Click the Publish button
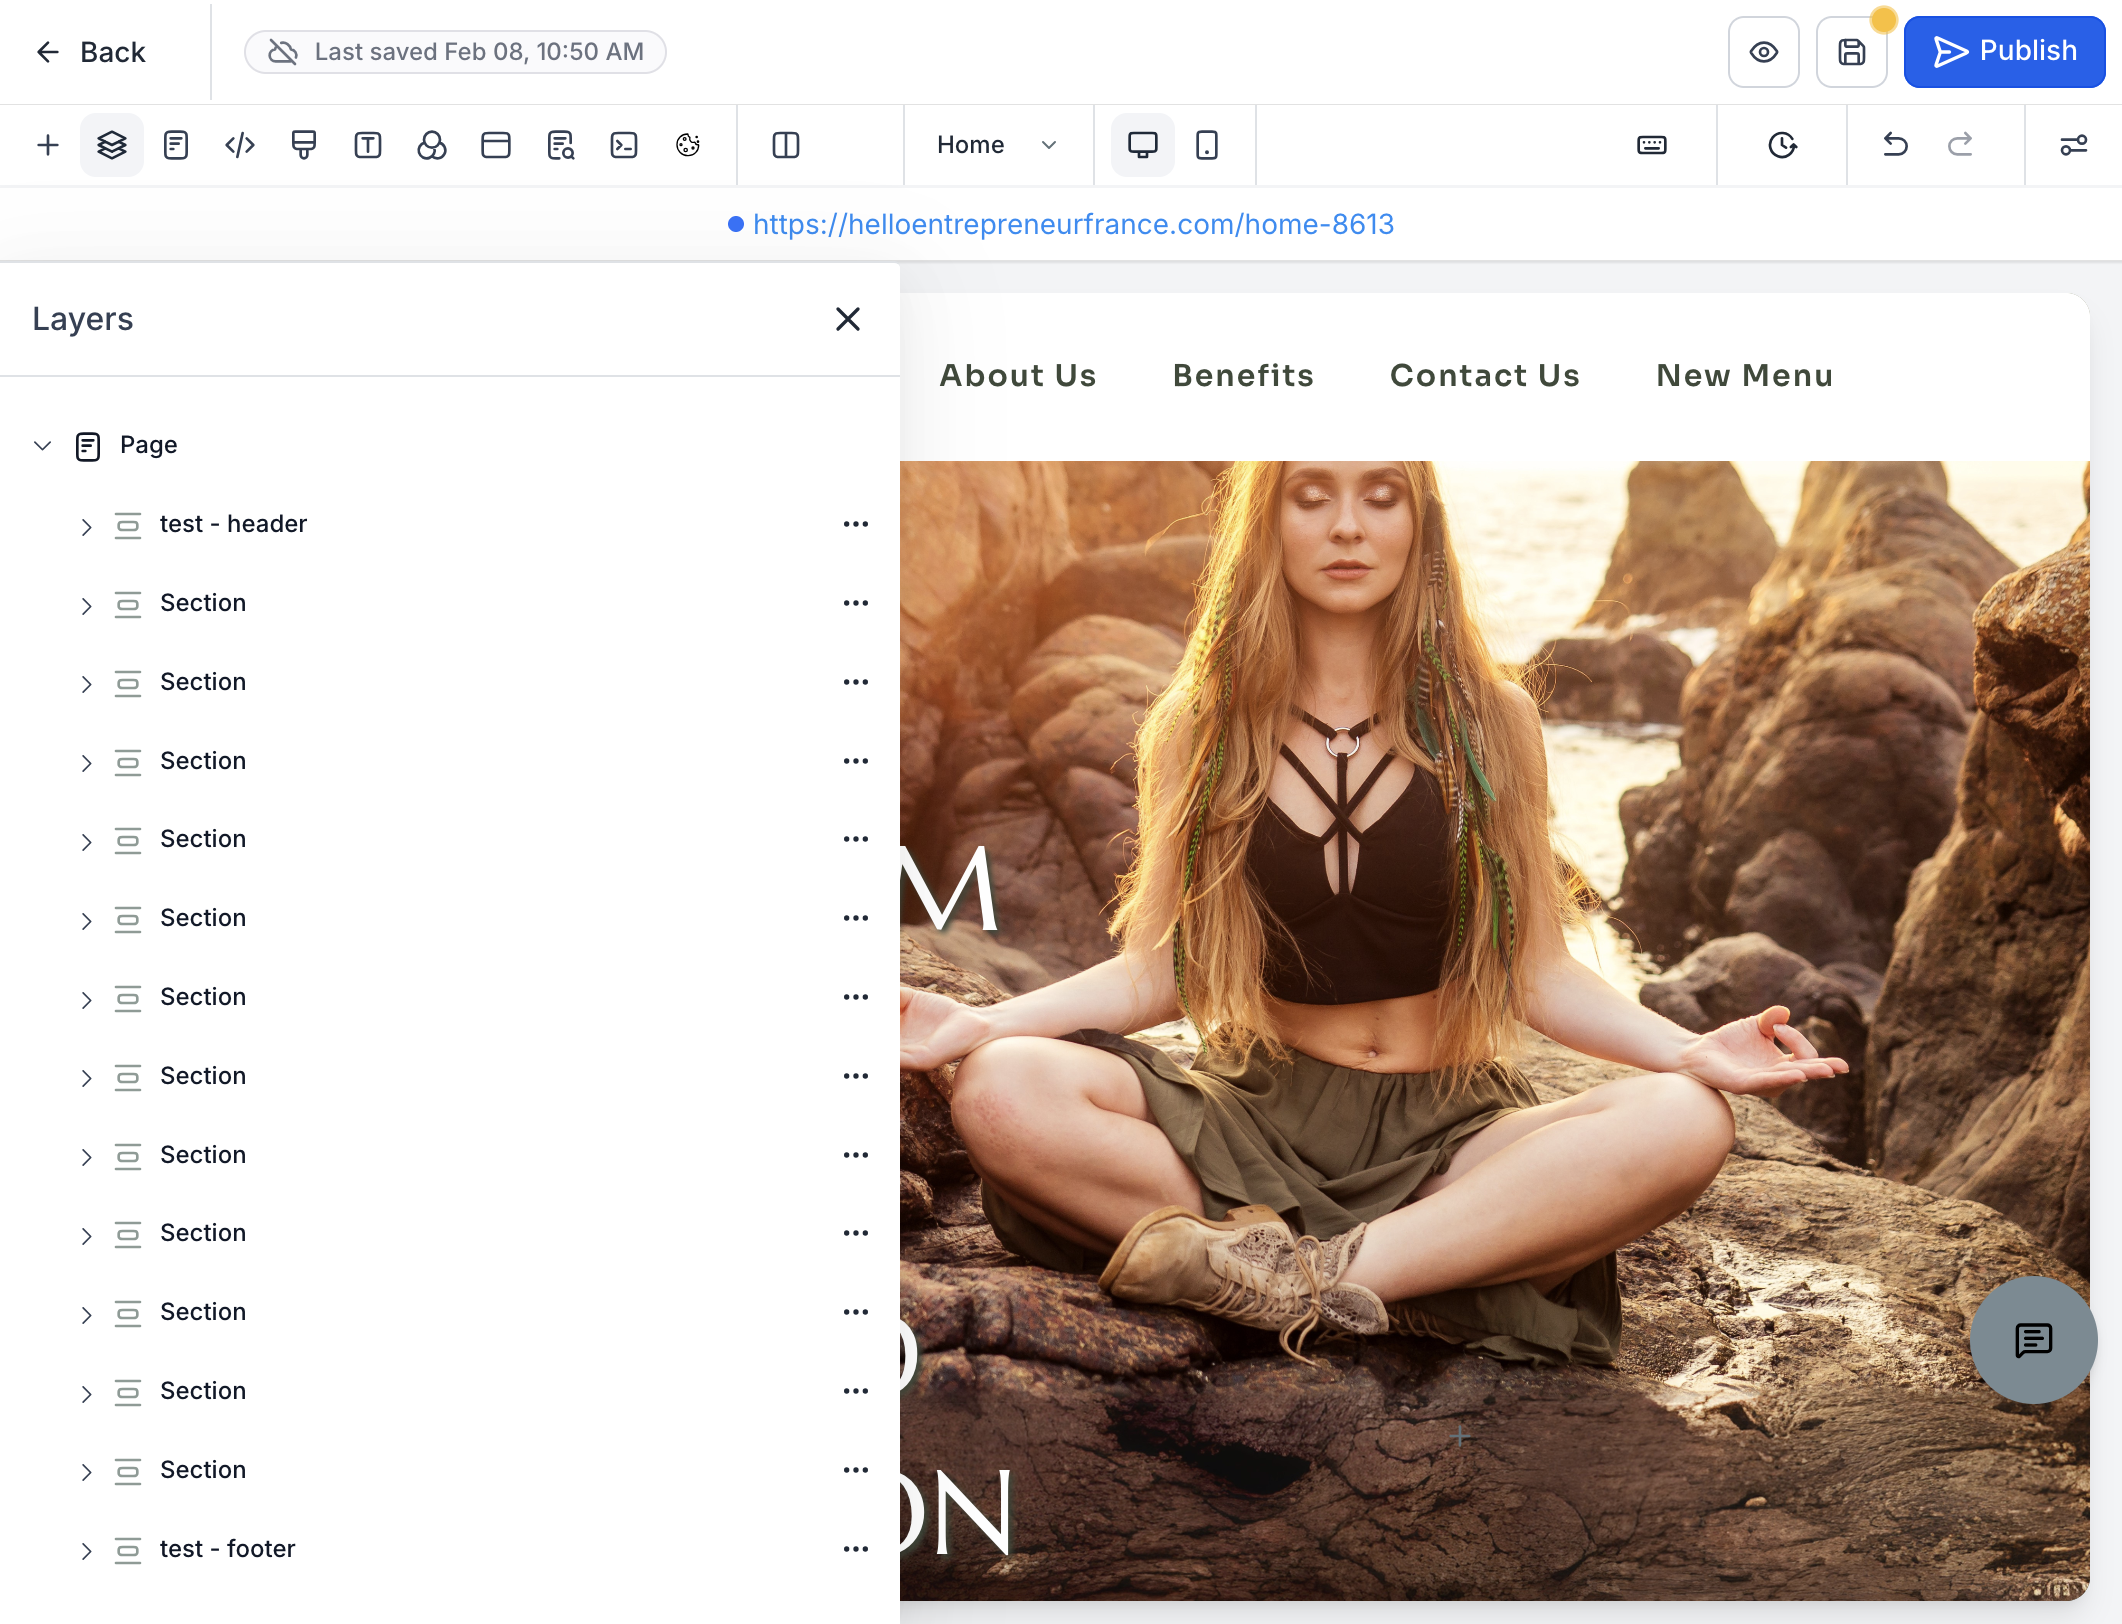Screen dimensions: 2122x1624 tap(2004, 52)
